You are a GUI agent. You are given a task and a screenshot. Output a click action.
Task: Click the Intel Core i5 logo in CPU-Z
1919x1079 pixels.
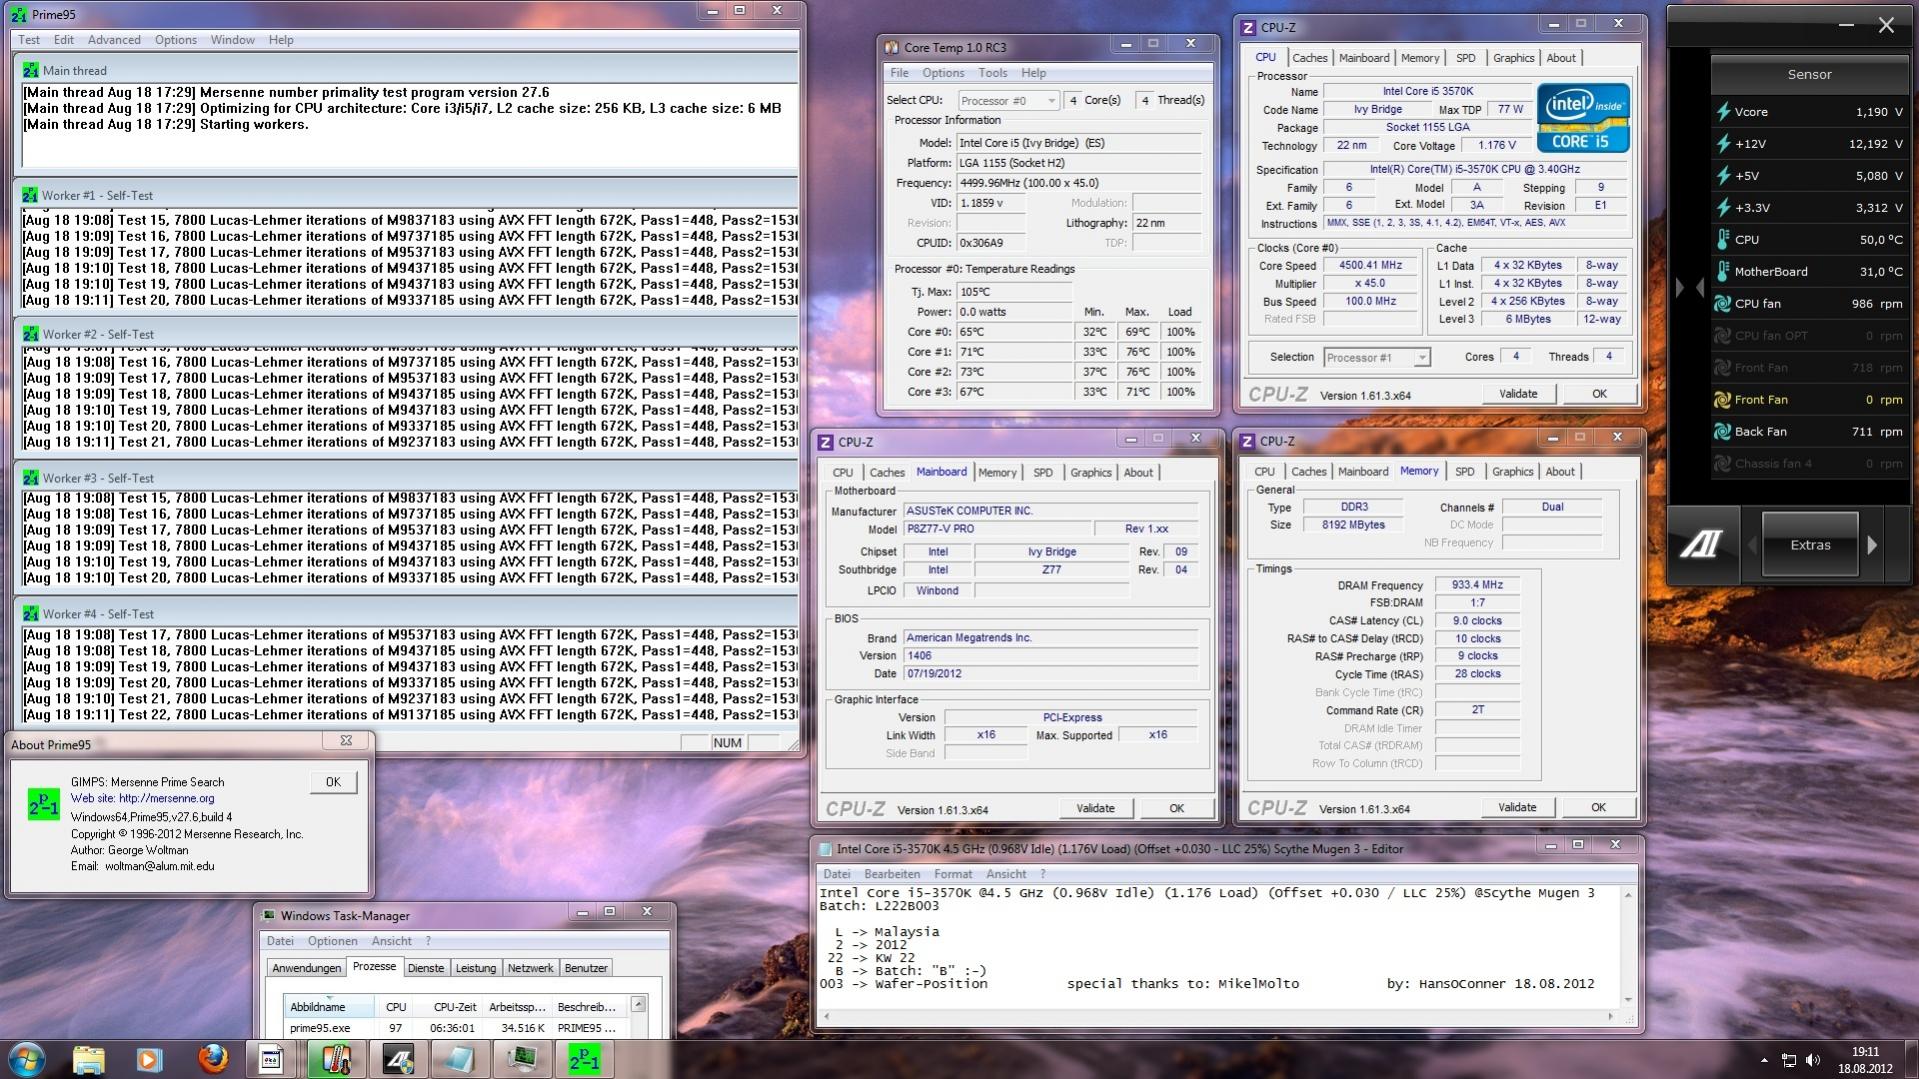coord(1583,118)
